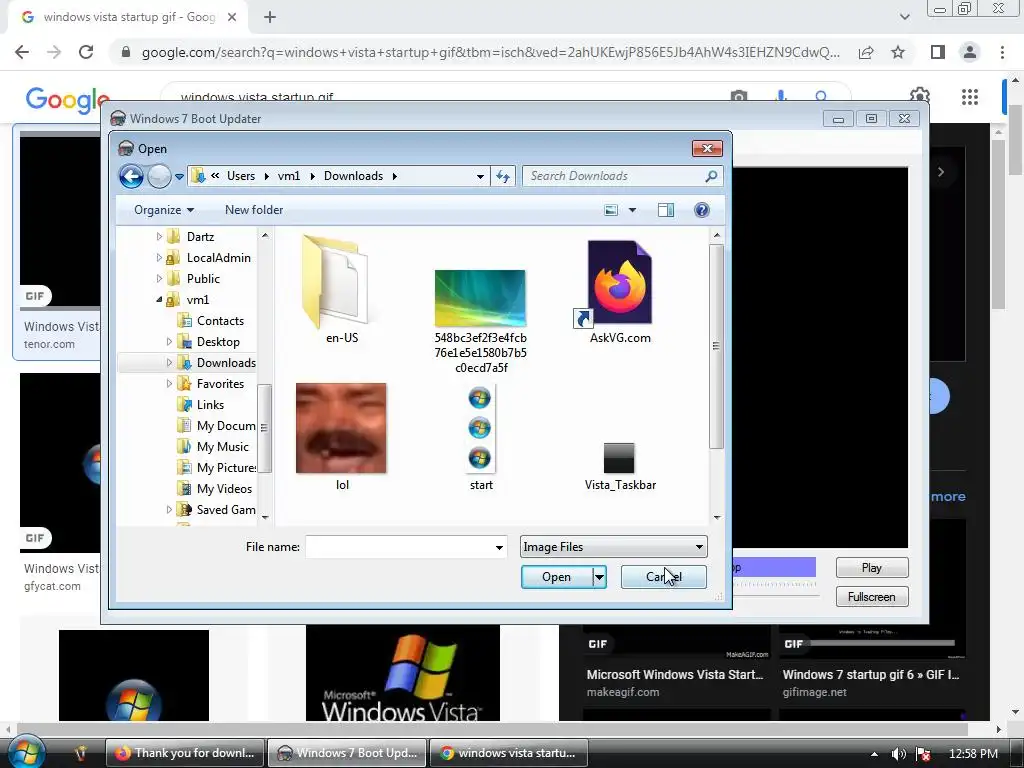Image resolution: width=1024 pixels, height=768 pixels.
Task: Click Play button in Boot Updater
Action: coord(872,568)
